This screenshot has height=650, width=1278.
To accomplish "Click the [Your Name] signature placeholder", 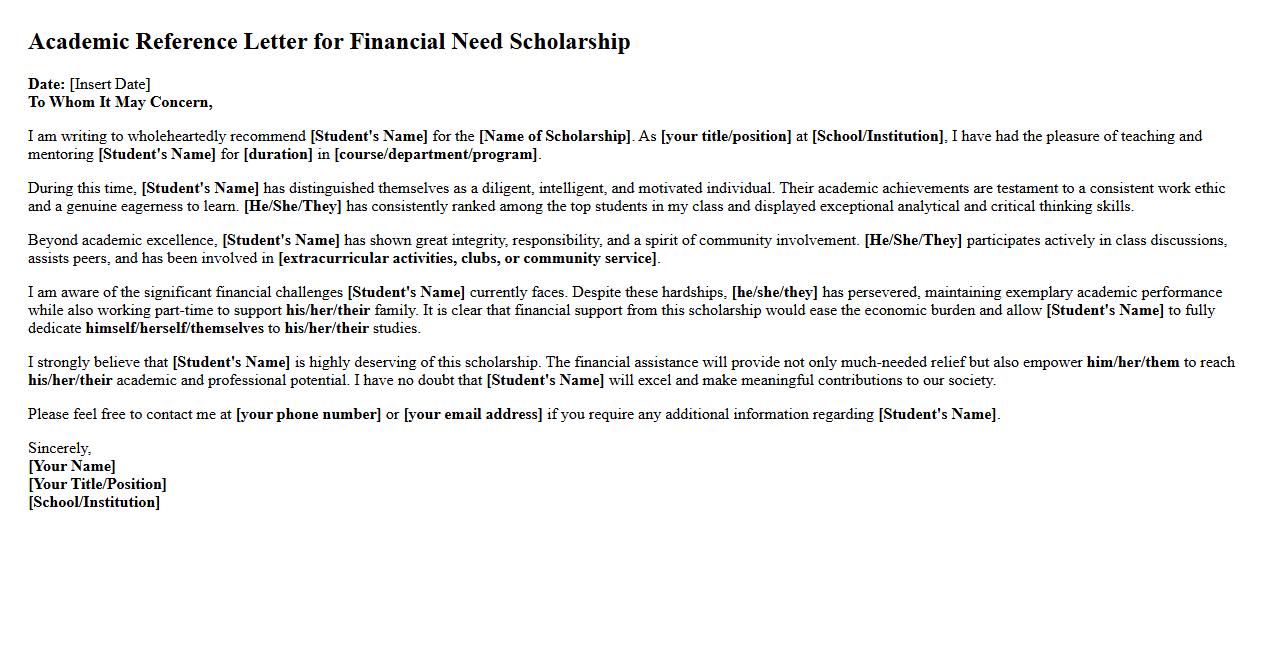I will click(72, 466).
